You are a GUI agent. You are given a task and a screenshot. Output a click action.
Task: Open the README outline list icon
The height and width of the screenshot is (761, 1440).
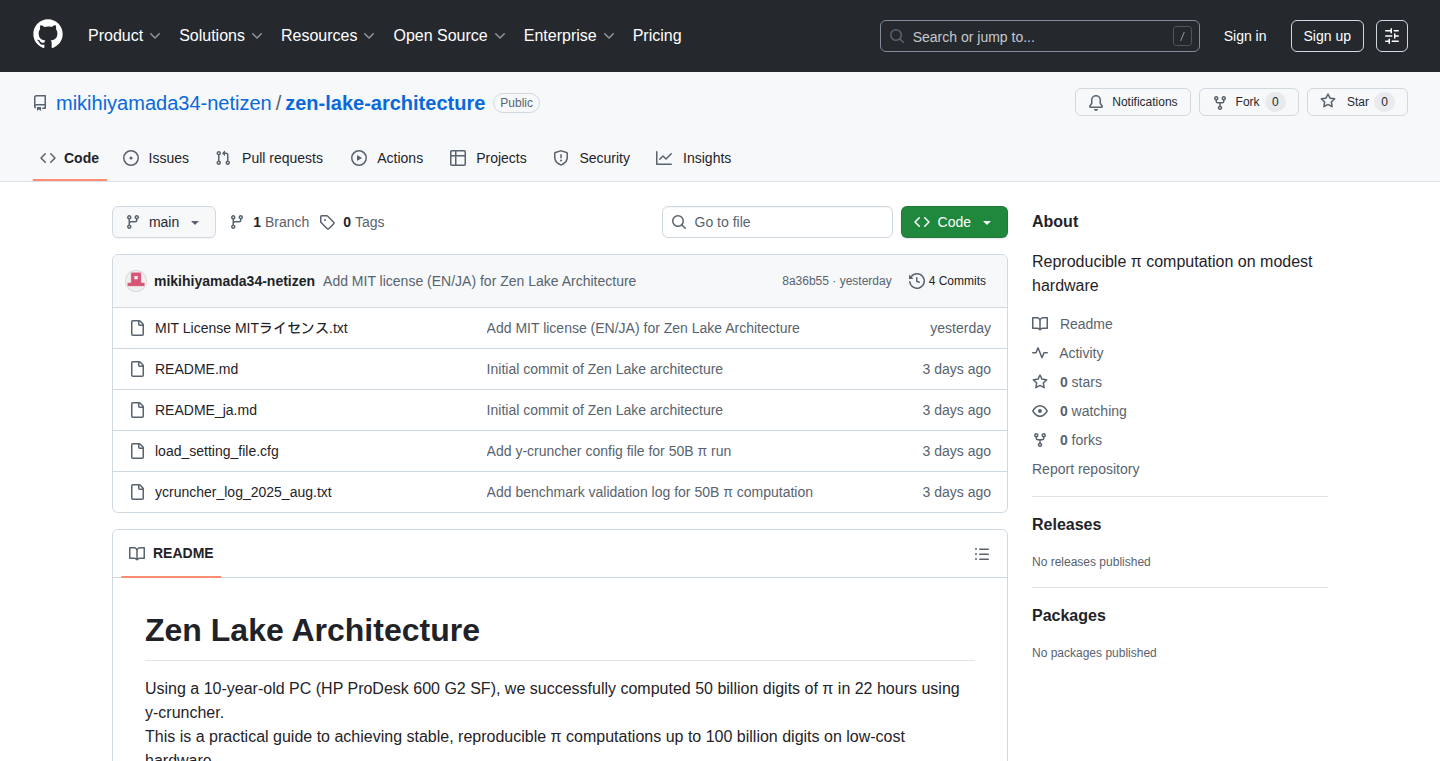tap(982, 554)
